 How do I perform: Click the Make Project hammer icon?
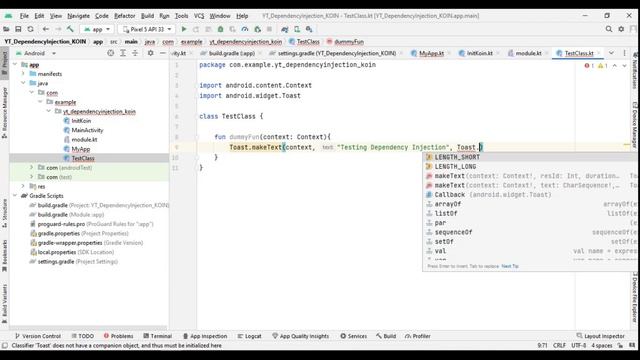coord(70,29)
